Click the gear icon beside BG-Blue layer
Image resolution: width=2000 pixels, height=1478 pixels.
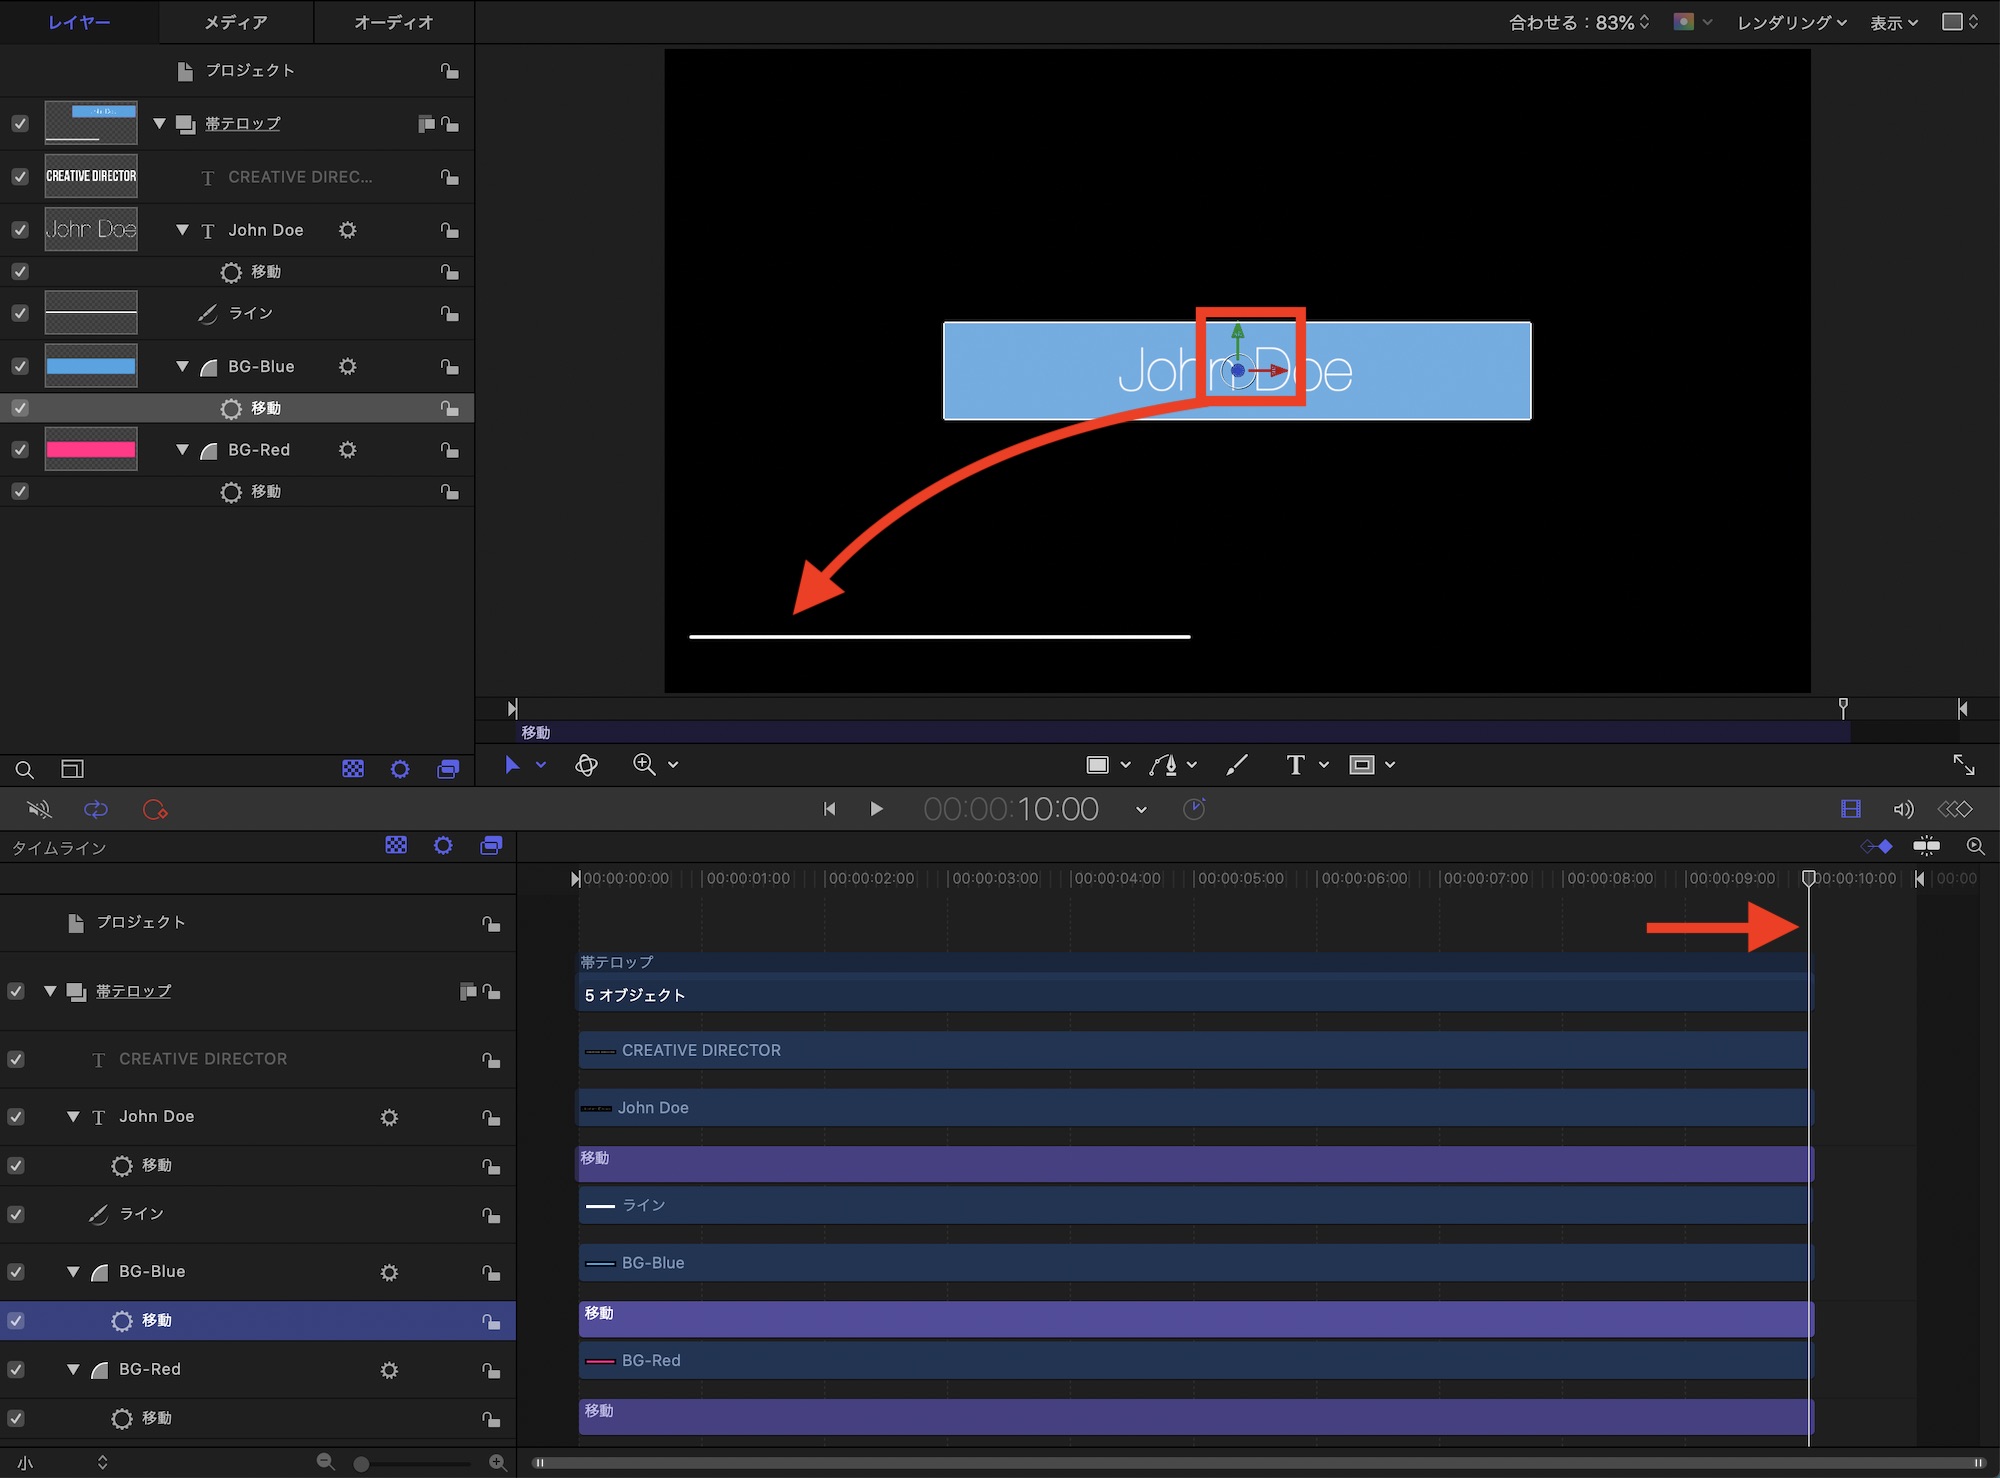pos(347,367)
